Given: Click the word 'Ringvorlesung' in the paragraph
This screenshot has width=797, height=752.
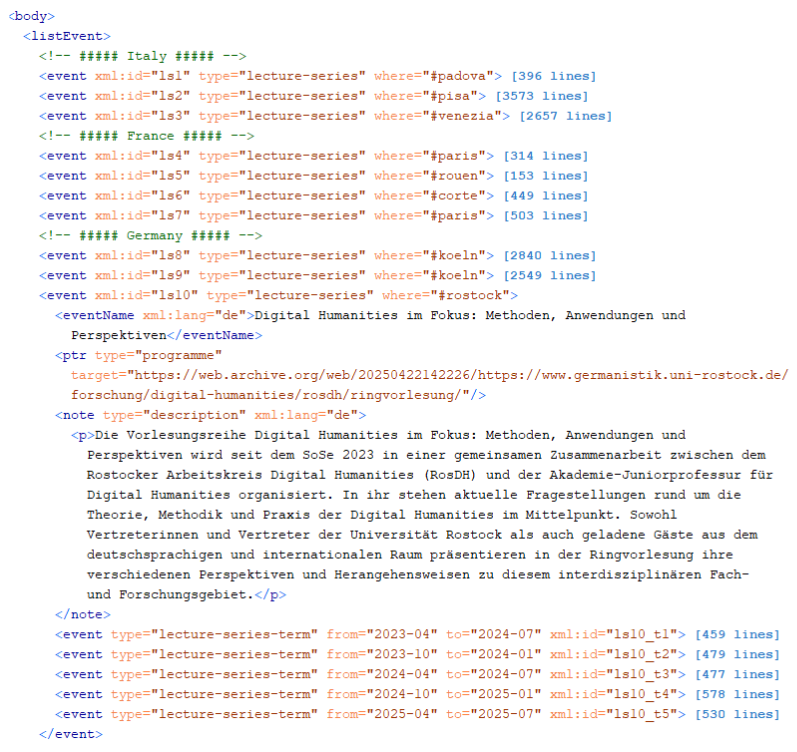Looking at the screenshot, I should pyautogui.click(x=641, y=555).
